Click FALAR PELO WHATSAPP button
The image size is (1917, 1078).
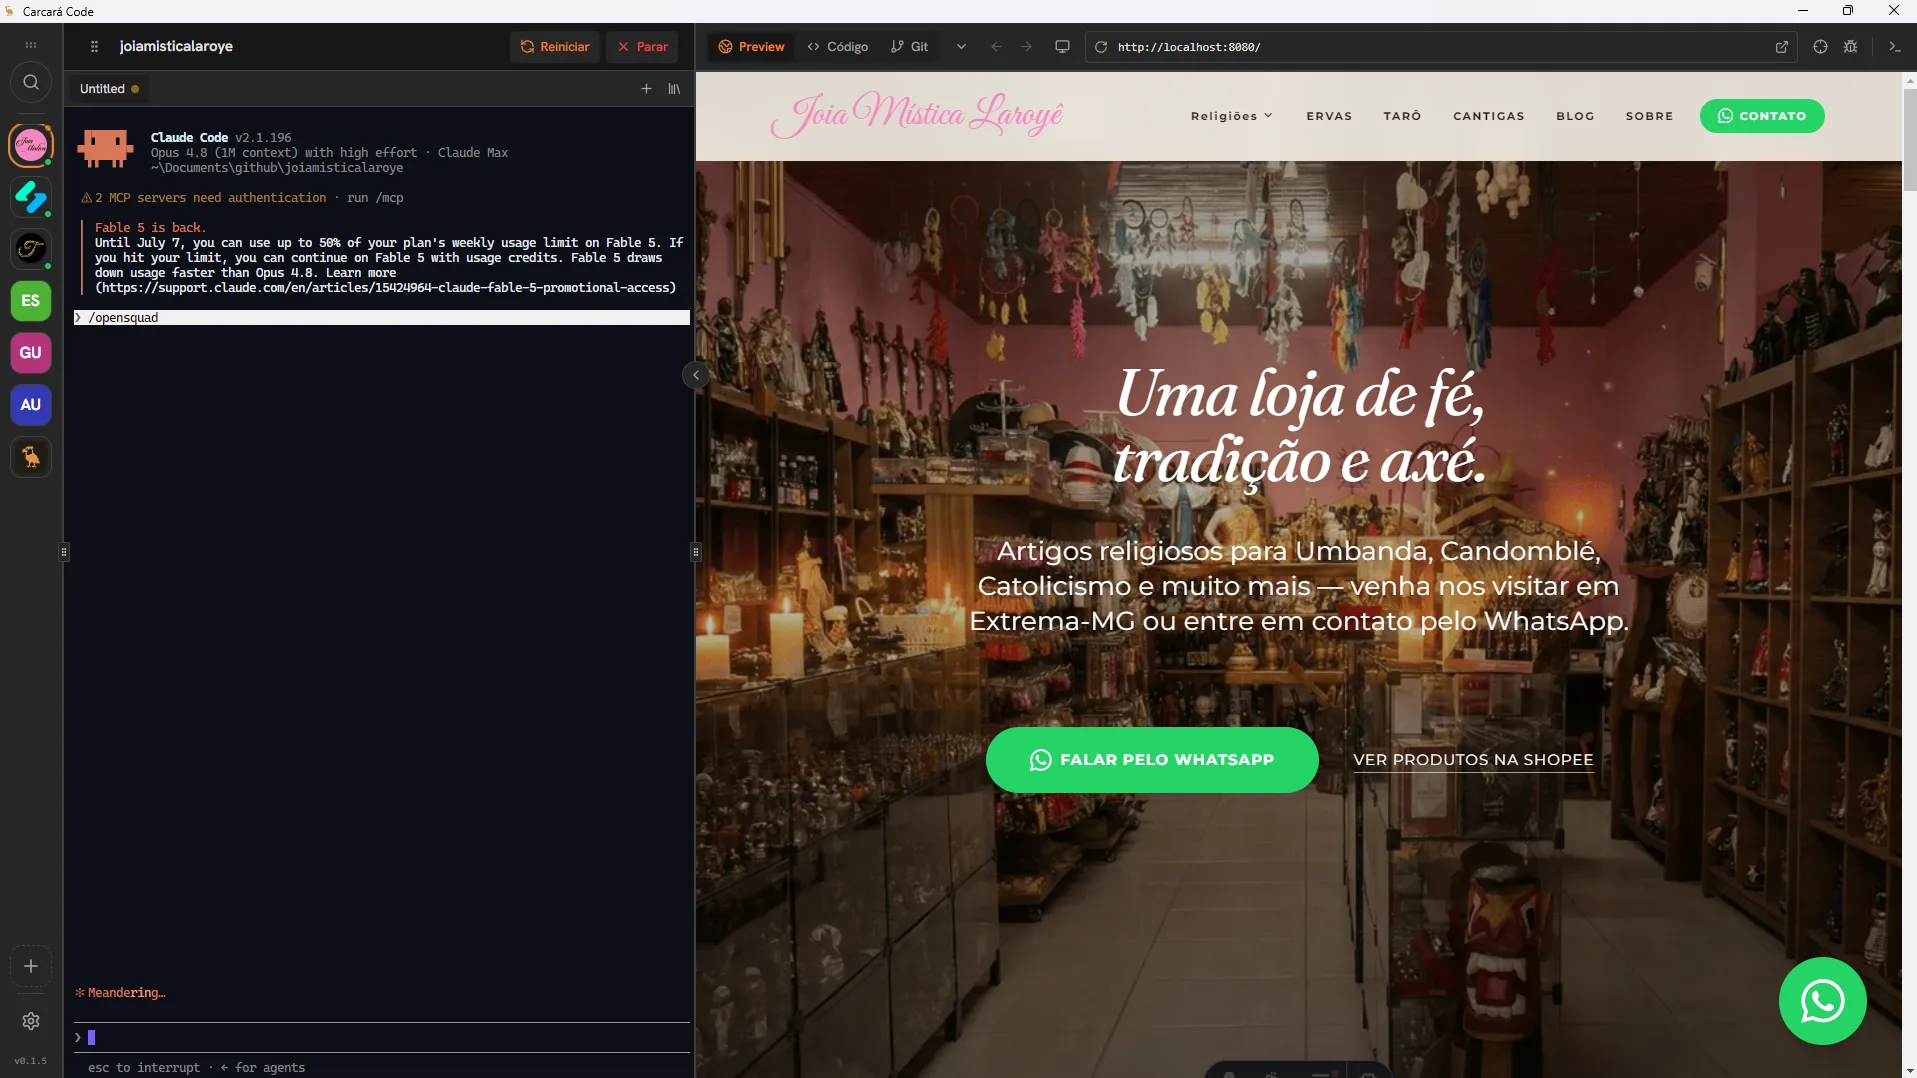[x=1152, y=760]
